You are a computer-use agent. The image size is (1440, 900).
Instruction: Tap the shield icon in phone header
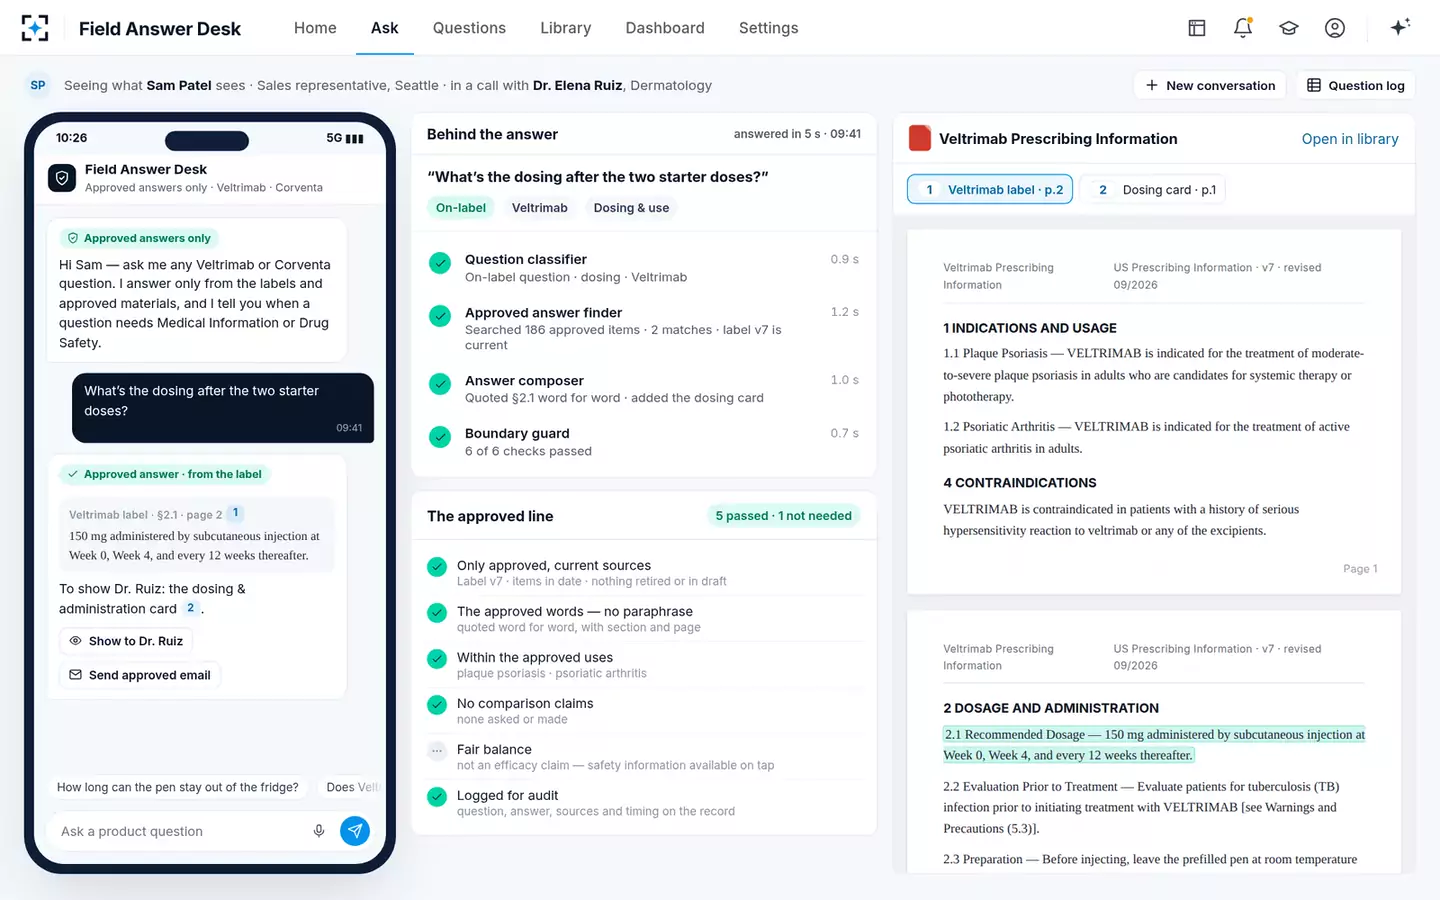pyautogui.click(x=62, y=178)
